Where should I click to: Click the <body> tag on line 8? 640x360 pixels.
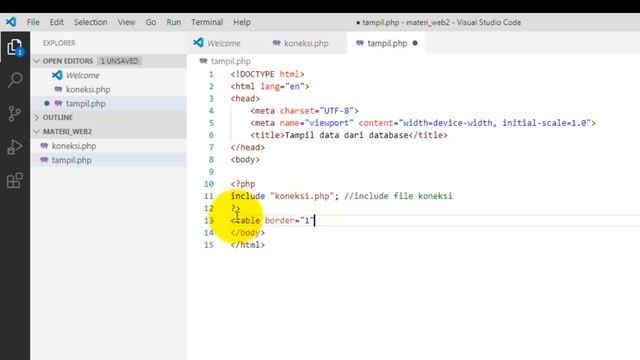click(245, 160)
